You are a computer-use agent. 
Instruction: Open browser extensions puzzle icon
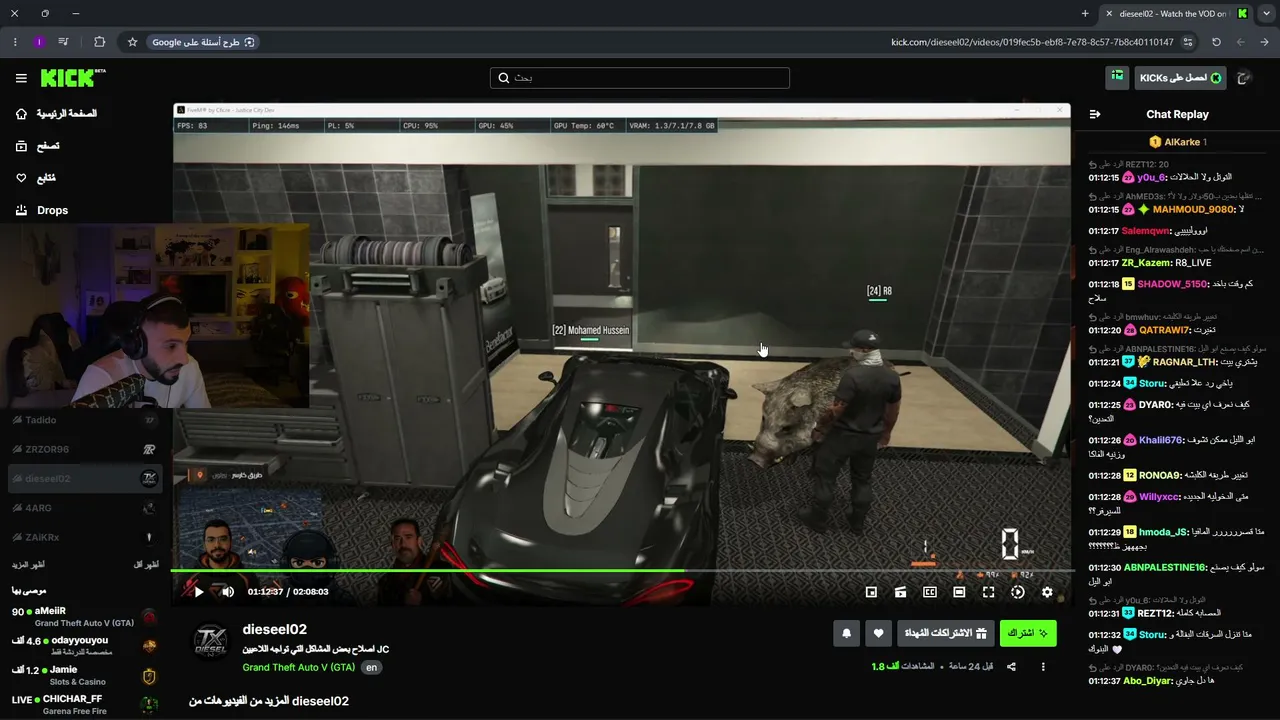coord(99,42)
